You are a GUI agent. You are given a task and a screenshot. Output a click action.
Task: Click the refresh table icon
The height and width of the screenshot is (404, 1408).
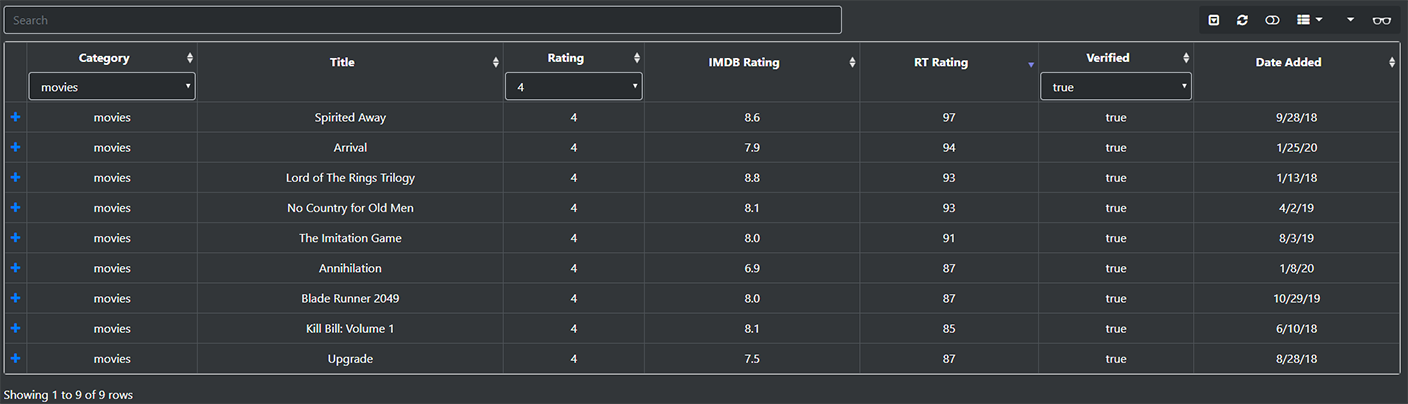1242,20
